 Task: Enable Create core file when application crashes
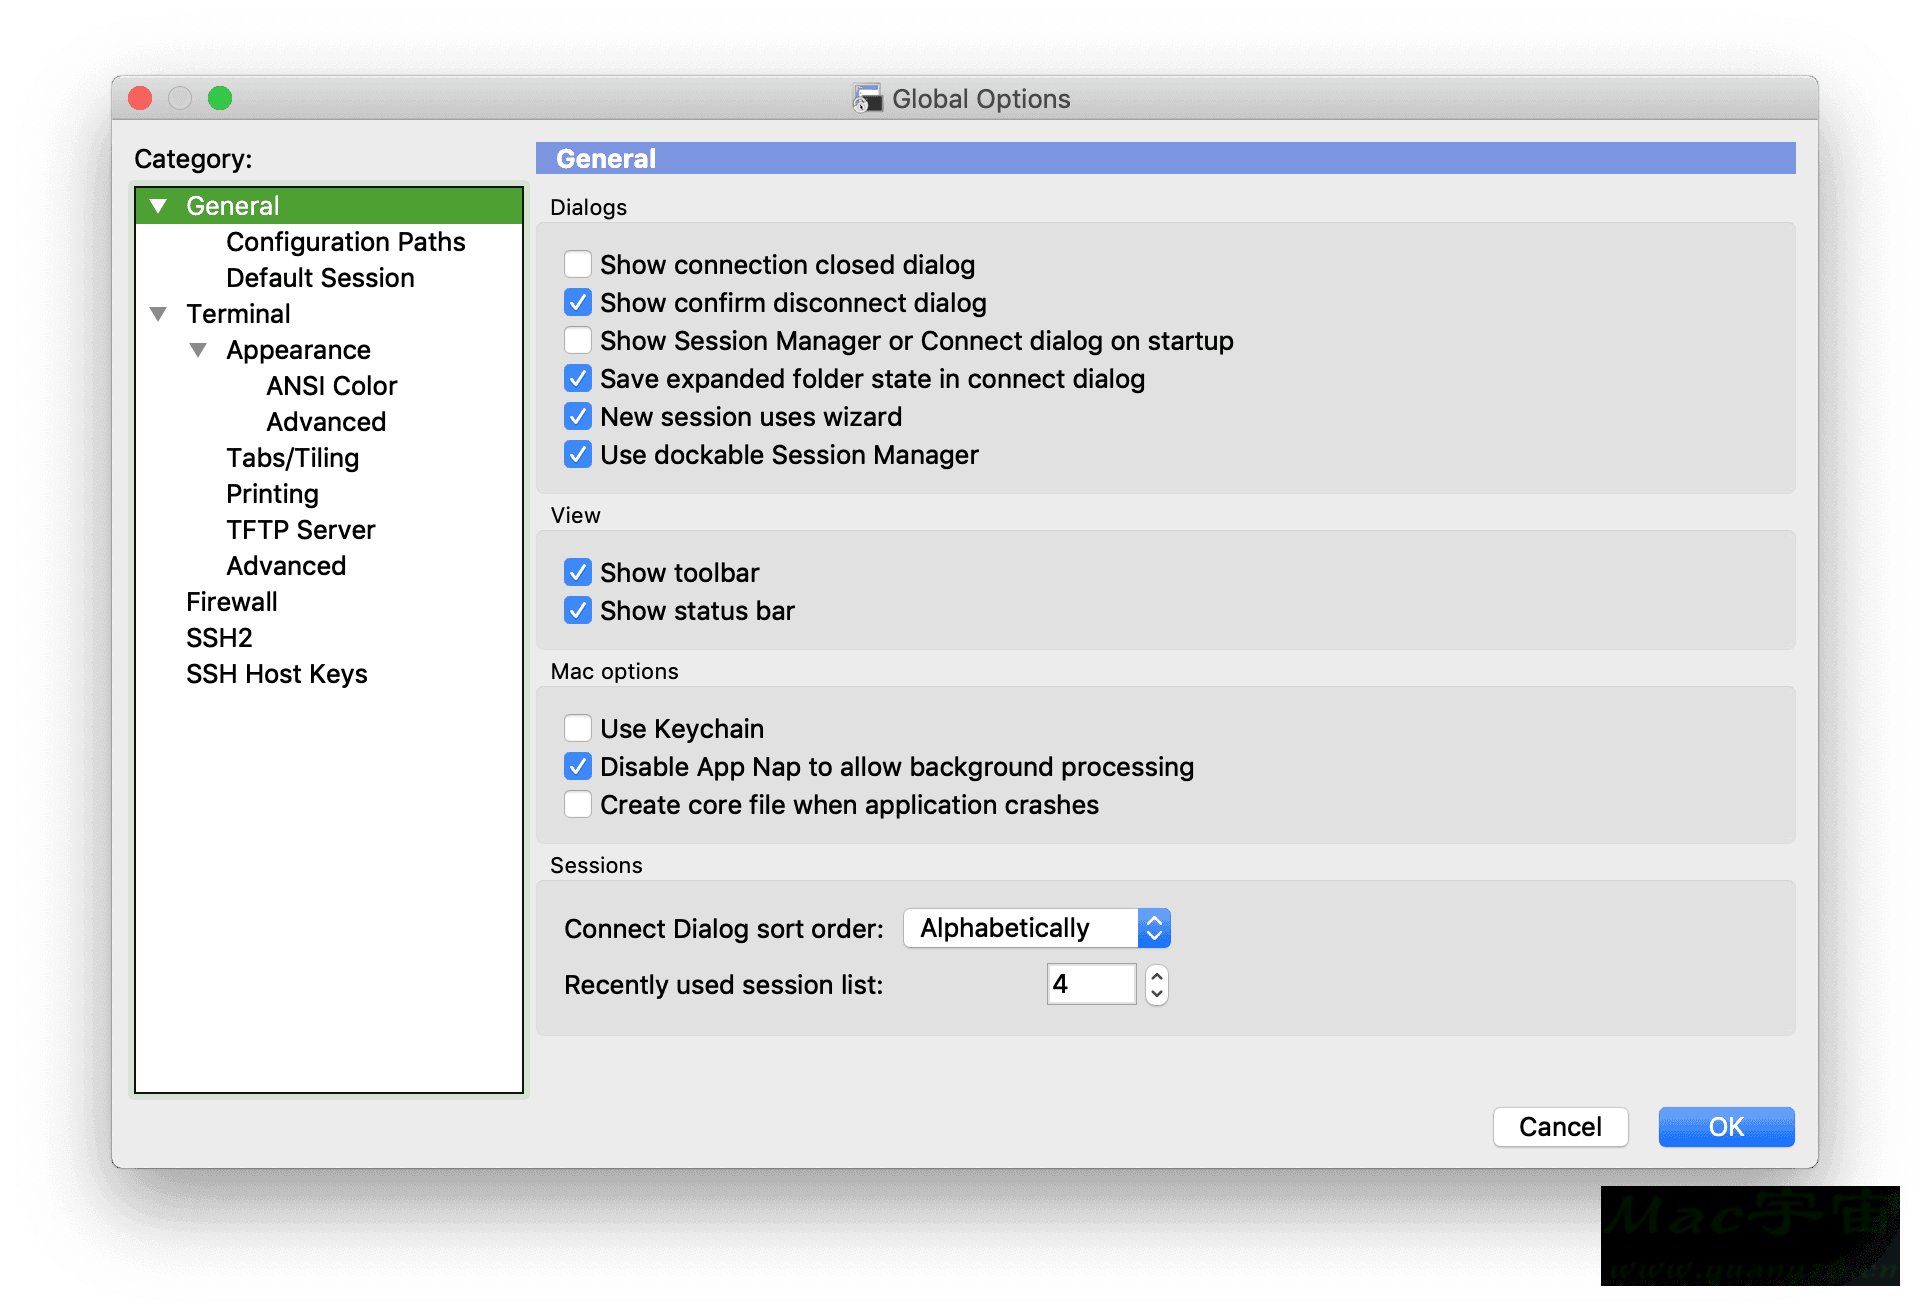point(578,804)
